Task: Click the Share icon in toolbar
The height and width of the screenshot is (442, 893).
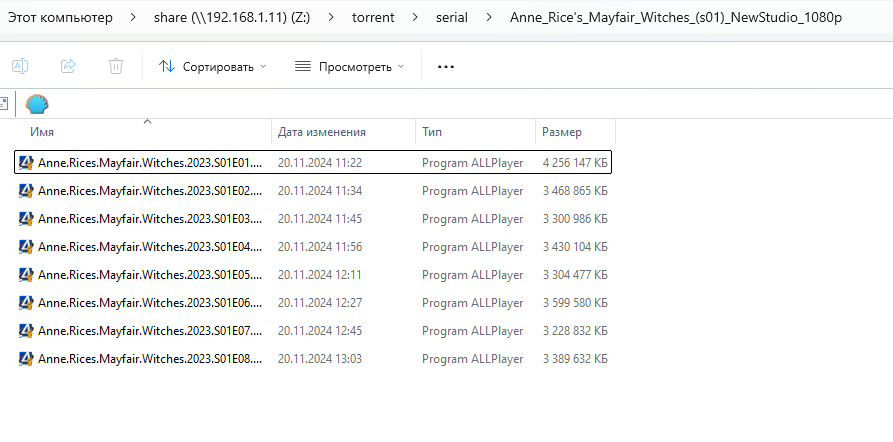Action: click(68, 66)
